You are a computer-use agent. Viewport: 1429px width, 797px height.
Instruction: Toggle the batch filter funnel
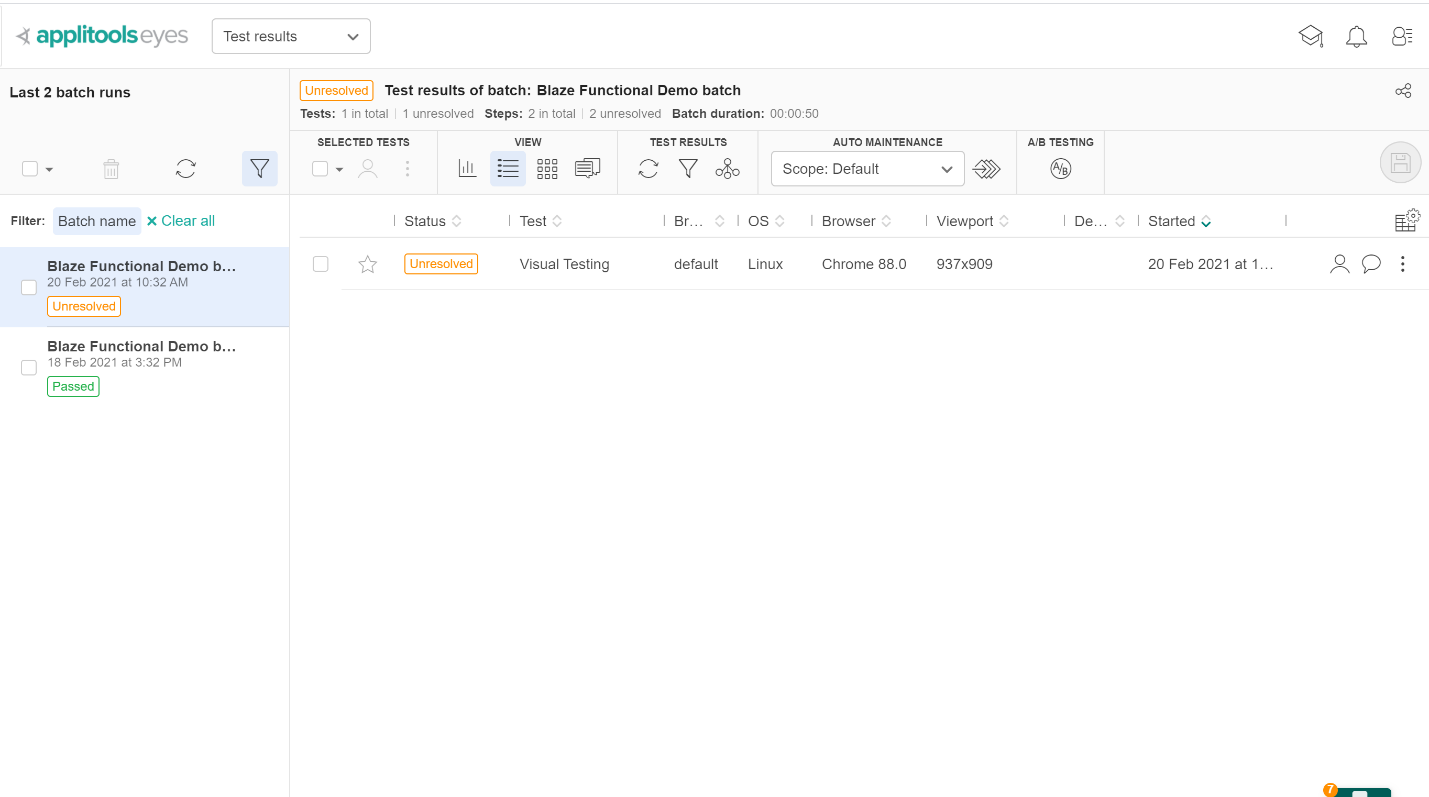coord(260,169)
